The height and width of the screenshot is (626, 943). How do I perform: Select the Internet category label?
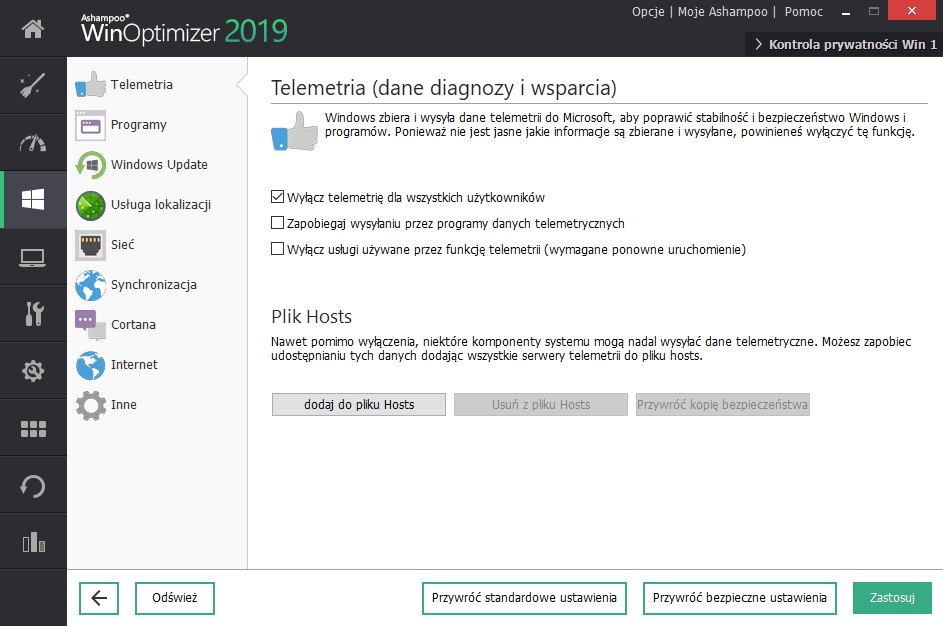[134, 365]
